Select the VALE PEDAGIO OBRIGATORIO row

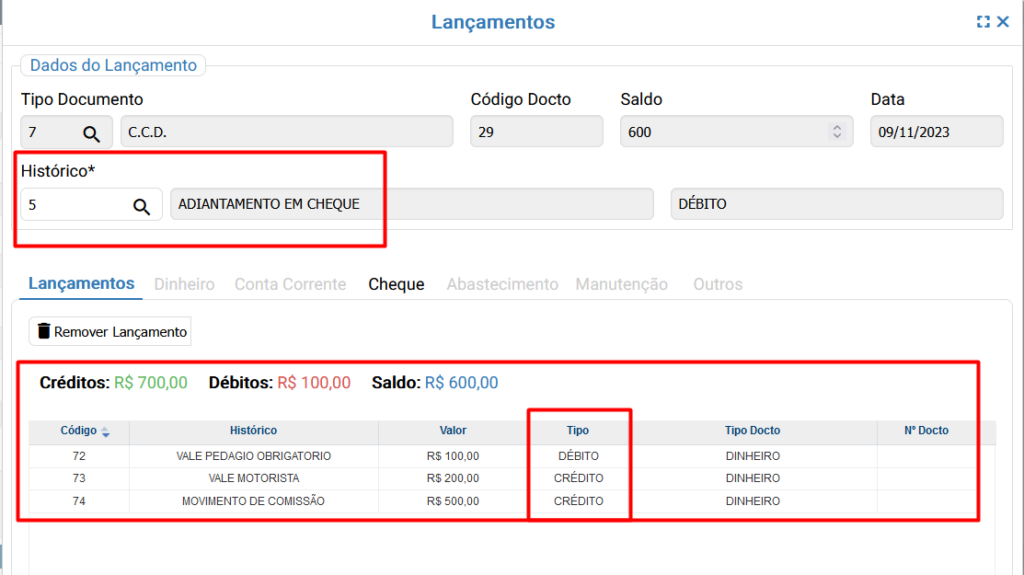[x=253, y=456]
